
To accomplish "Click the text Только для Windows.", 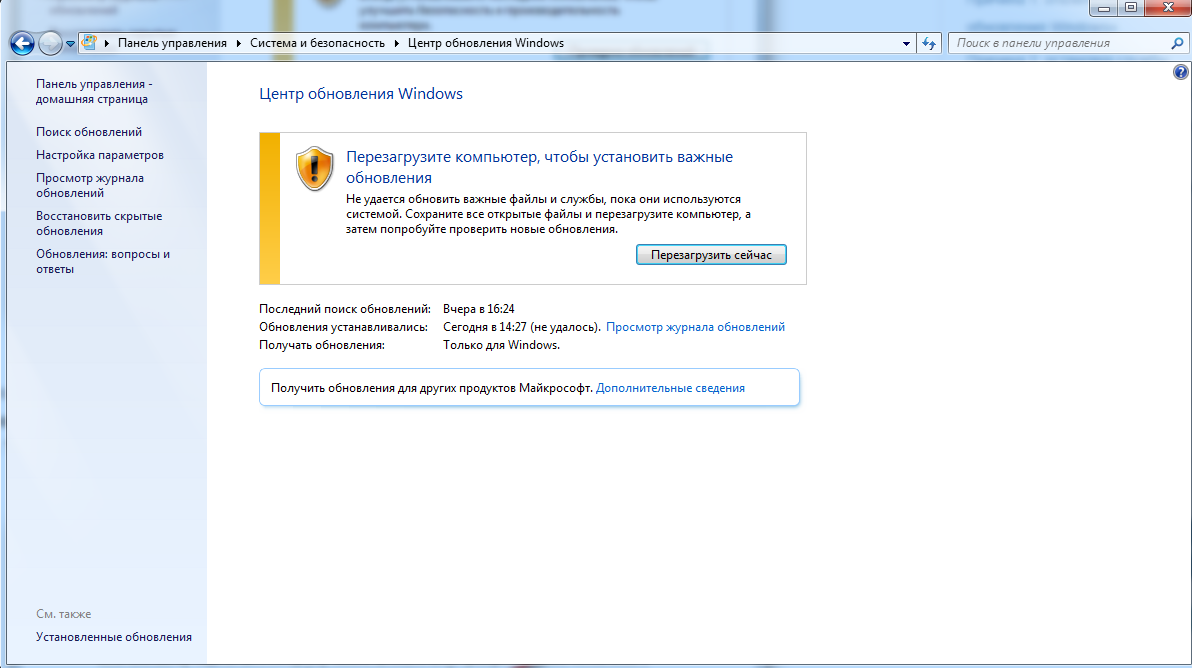I will point(501,345).
